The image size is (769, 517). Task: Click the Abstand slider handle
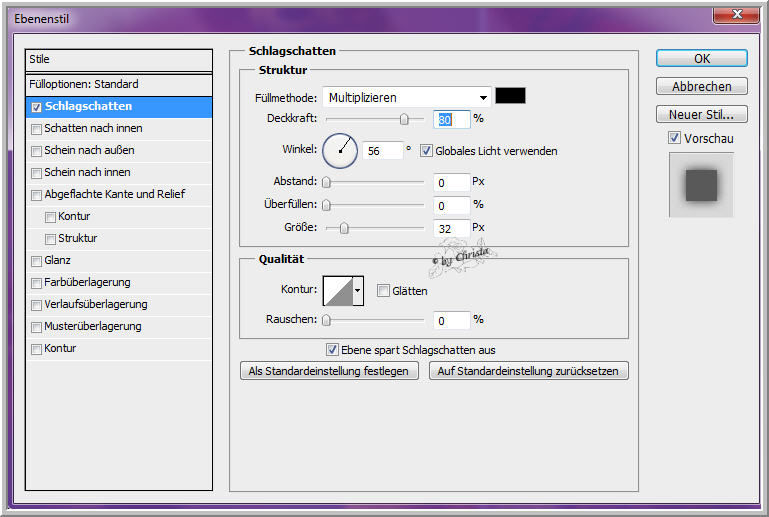326,182
